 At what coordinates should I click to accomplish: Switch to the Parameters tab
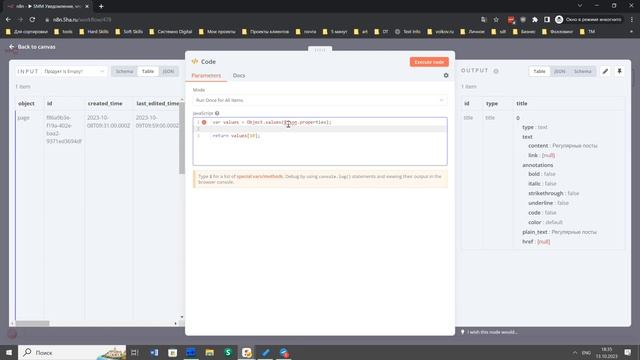(x=206, y=76)
